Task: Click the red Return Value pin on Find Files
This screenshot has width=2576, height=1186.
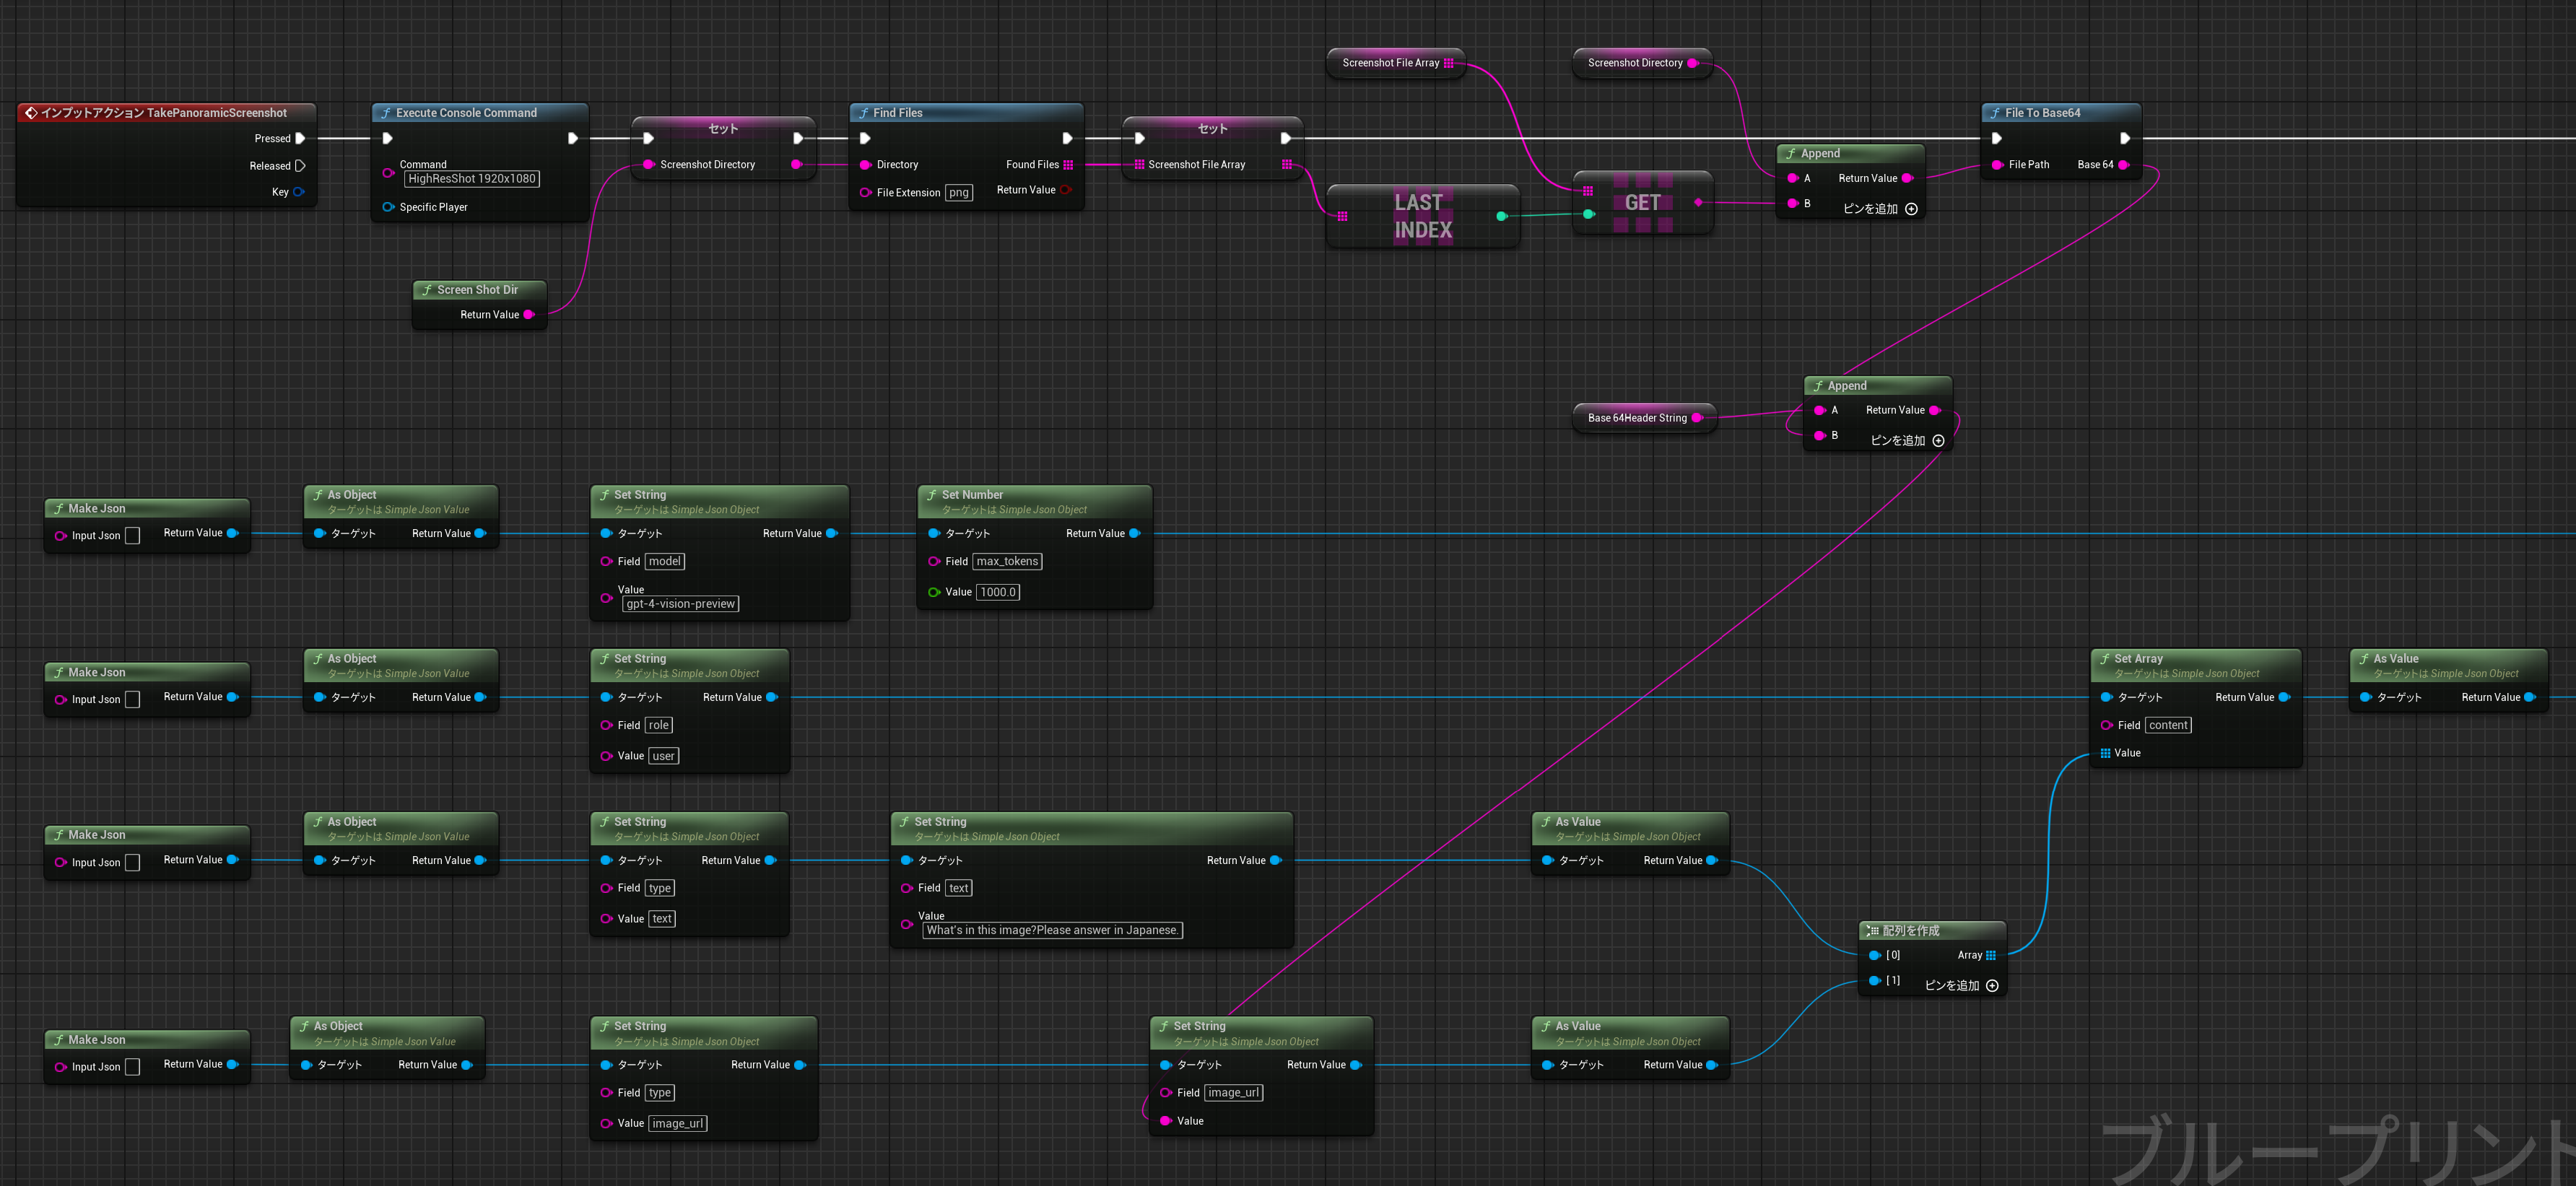Action: [1066, 190]
